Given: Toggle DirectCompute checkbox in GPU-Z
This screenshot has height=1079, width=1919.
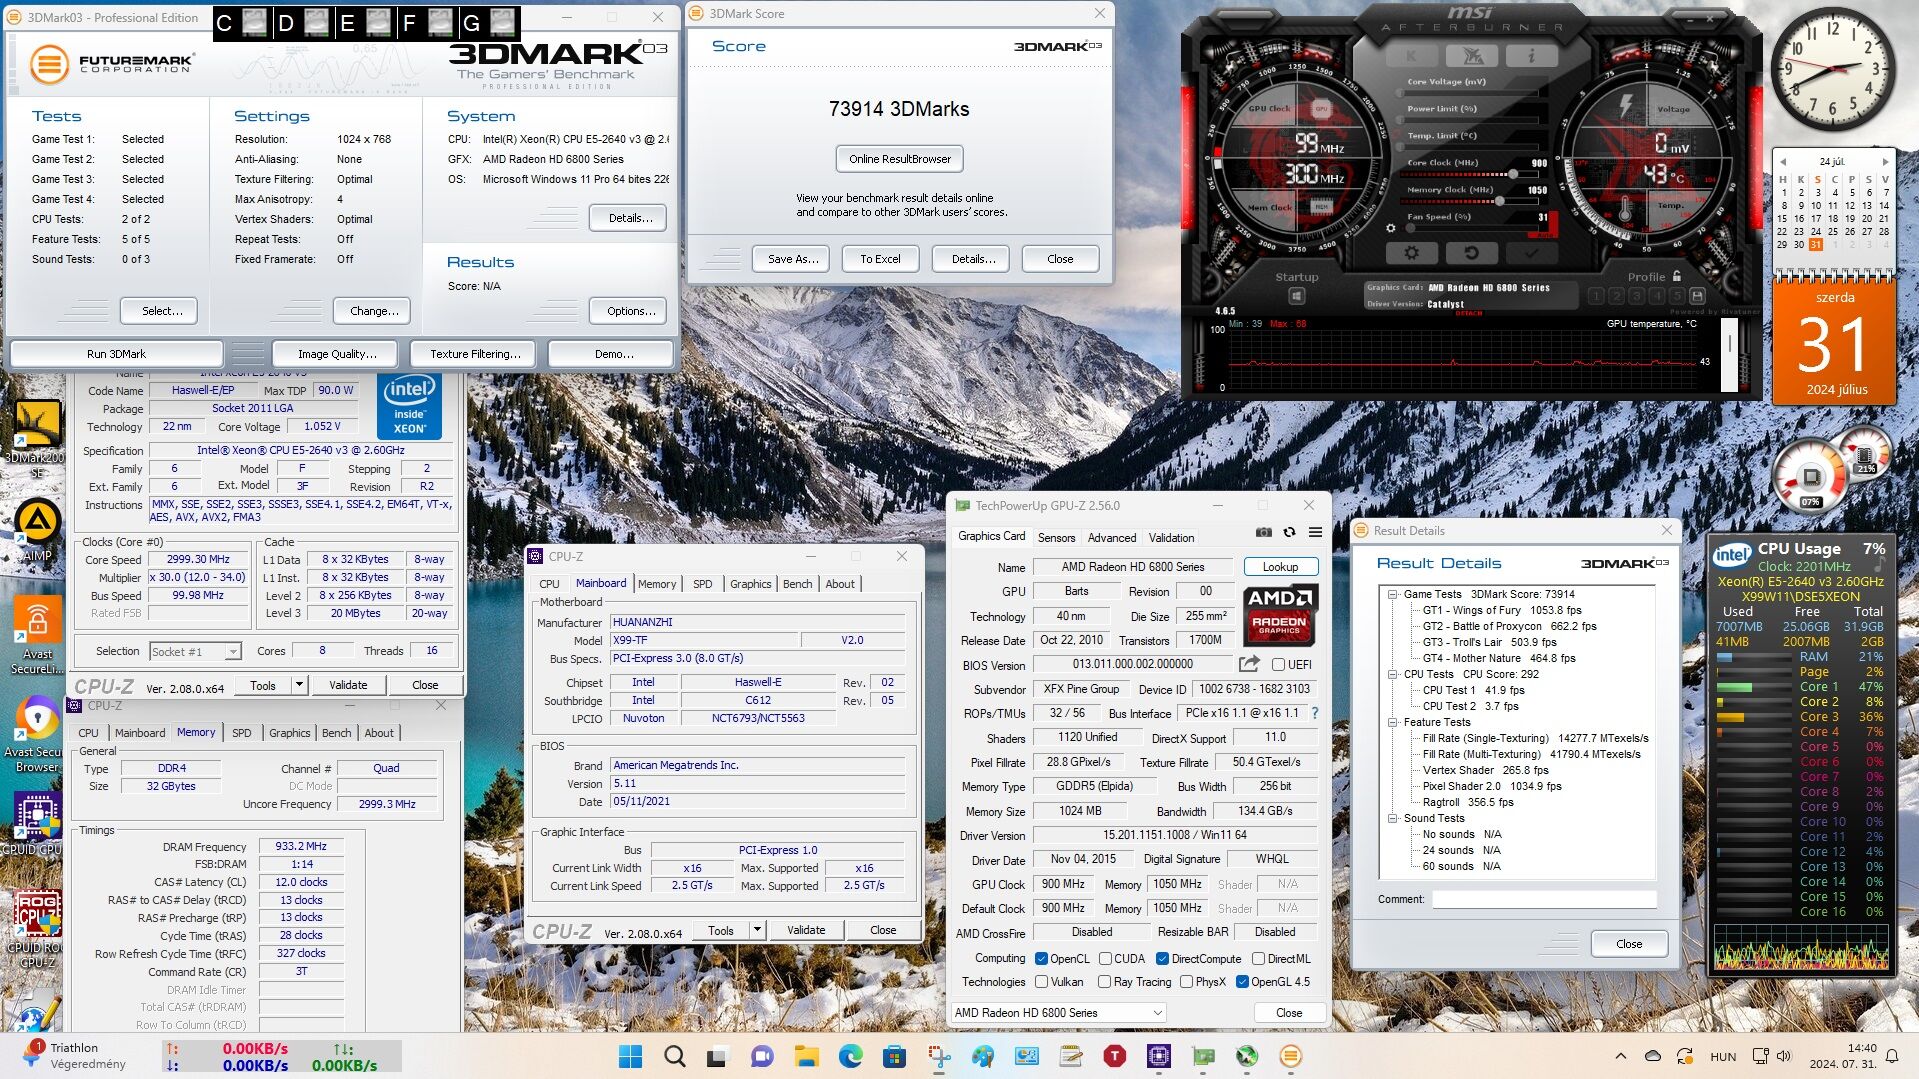Looking at the screenshot, I should [1163, 959].
